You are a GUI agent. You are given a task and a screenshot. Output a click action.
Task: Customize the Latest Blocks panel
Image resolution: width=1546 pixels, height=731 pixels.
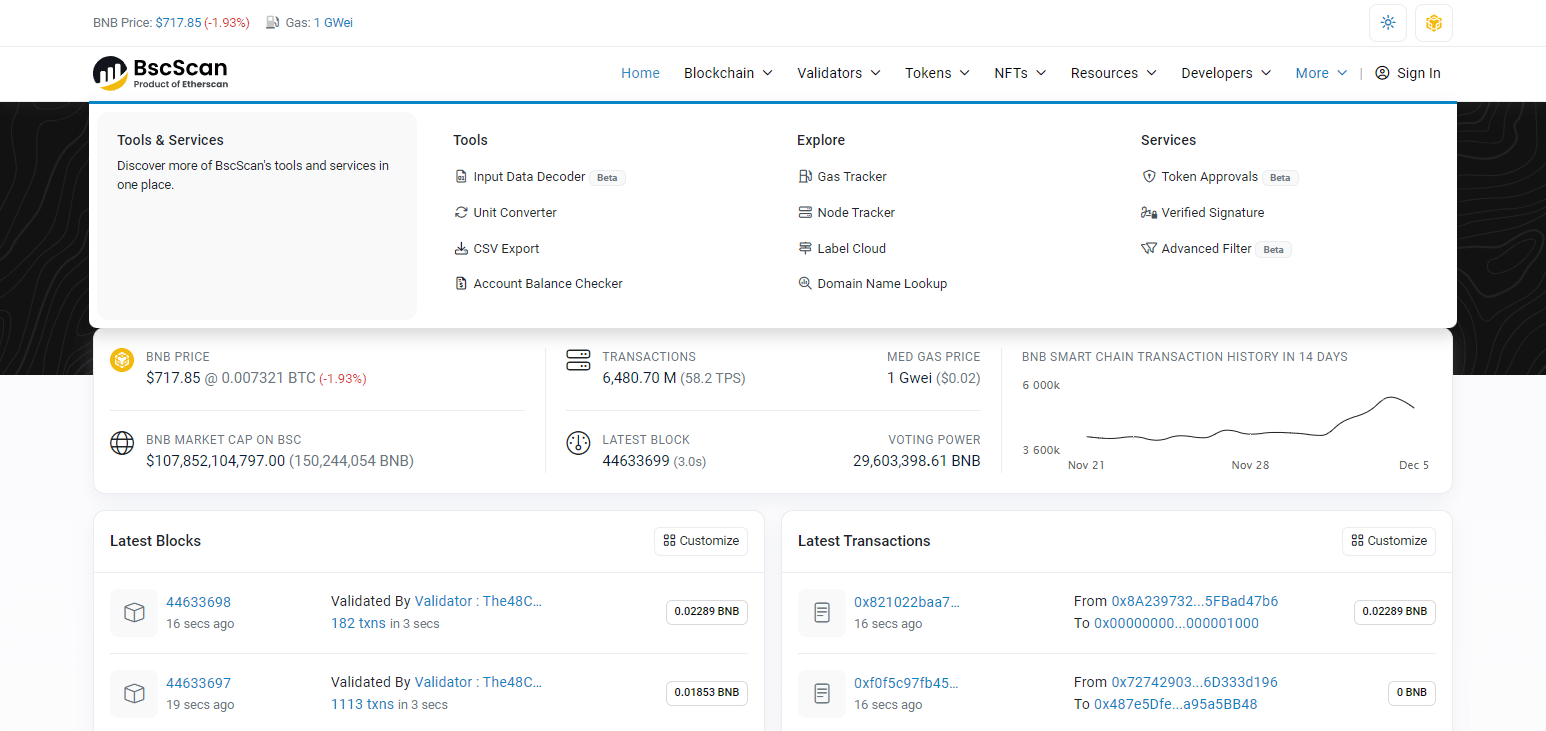pyautogui.click(x=701, y=541)
